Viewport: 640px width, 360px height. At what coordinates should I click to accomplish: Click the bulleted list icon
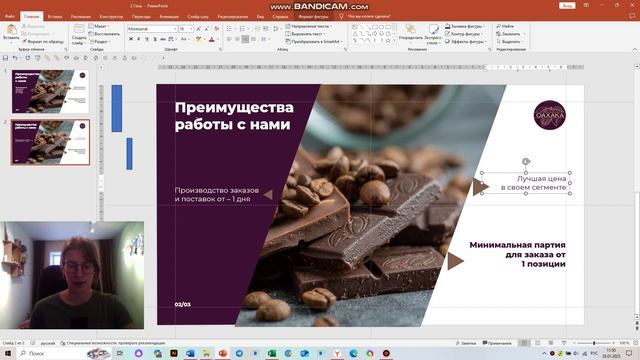click(230, 29)
